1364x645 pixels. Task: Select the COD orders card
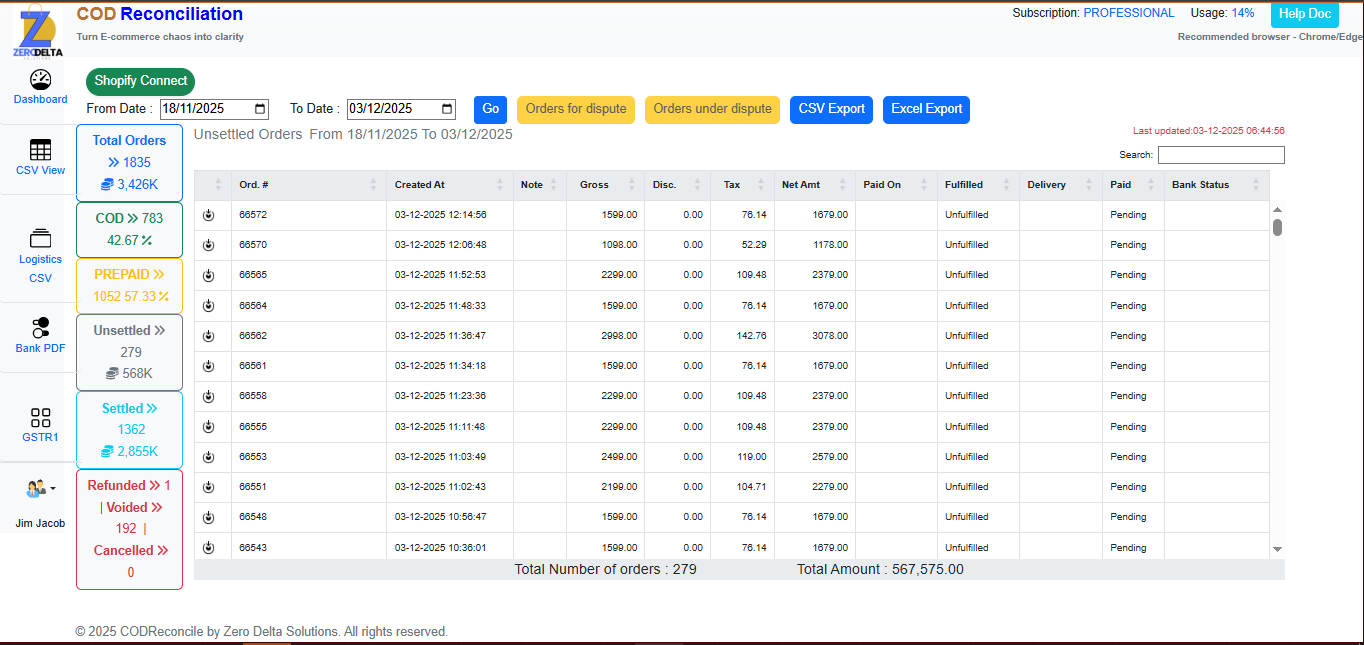[x=129, y=229]
